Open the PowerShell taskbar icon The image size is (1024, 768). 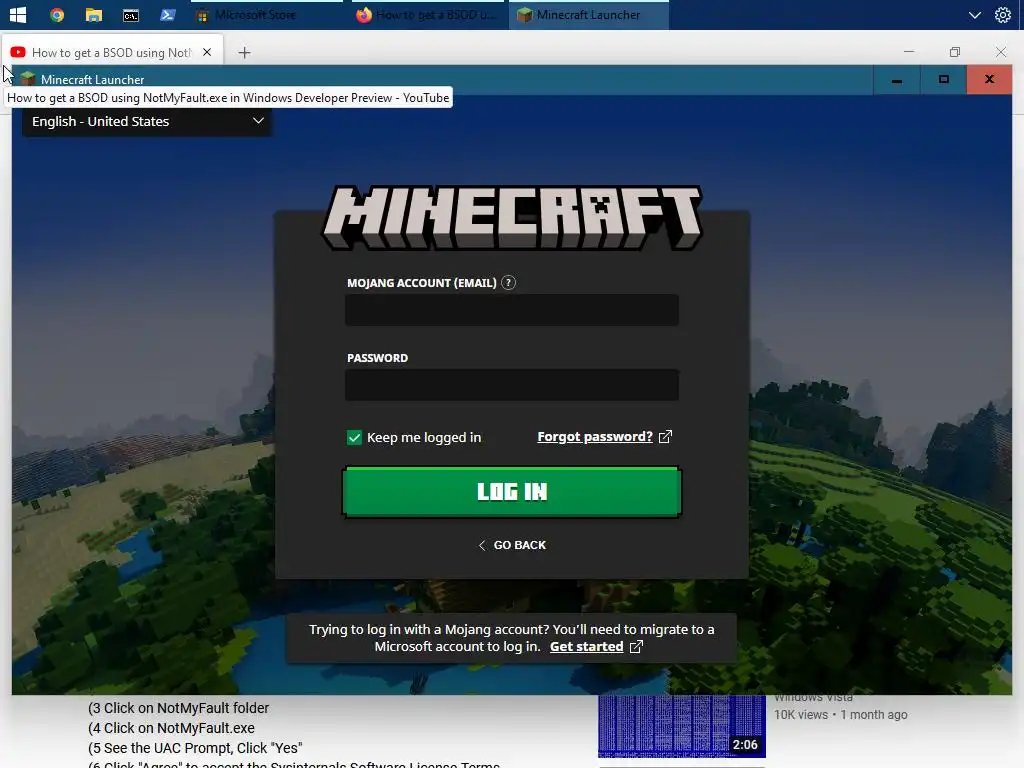point(168,14)
